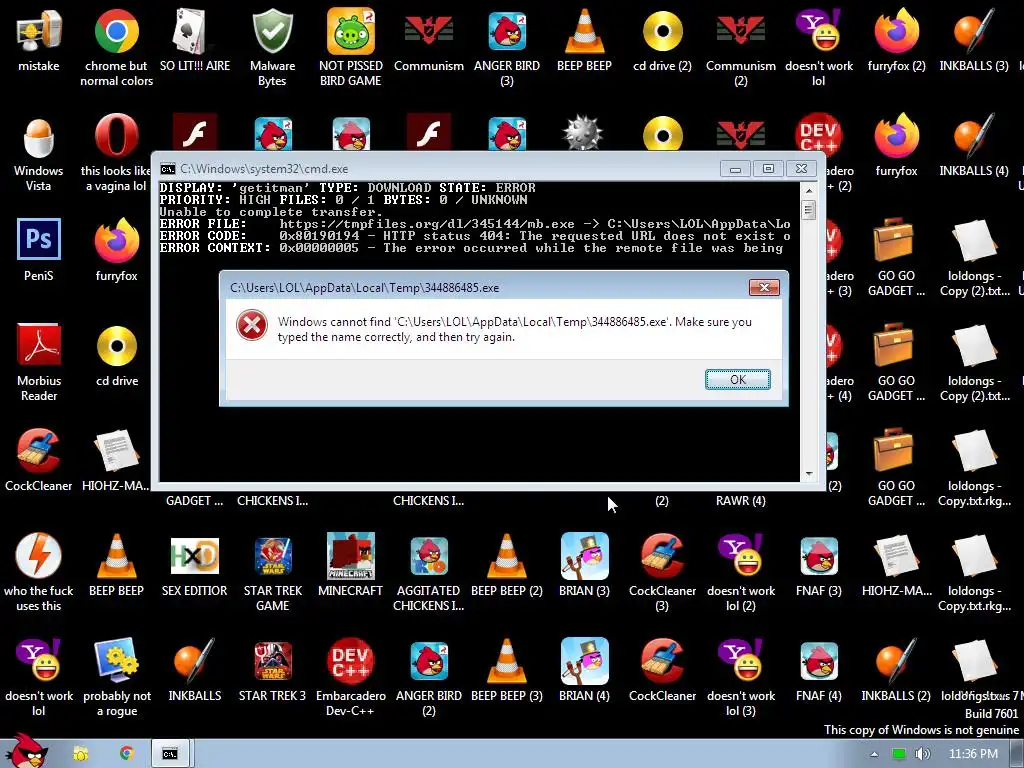This screenshot has width=1024, height=768.
Task: Select the 'doesn't work lol (3)' icon
Action: coord(741,678)
